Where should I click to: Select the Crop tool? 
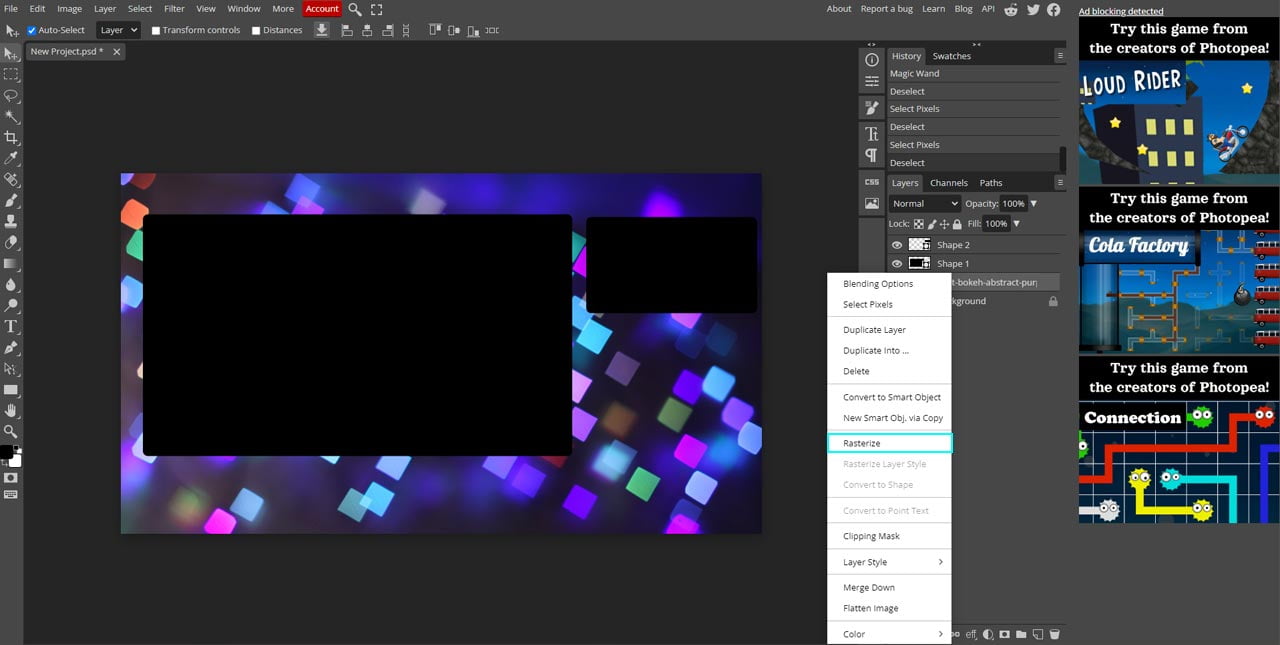point(12,138)
